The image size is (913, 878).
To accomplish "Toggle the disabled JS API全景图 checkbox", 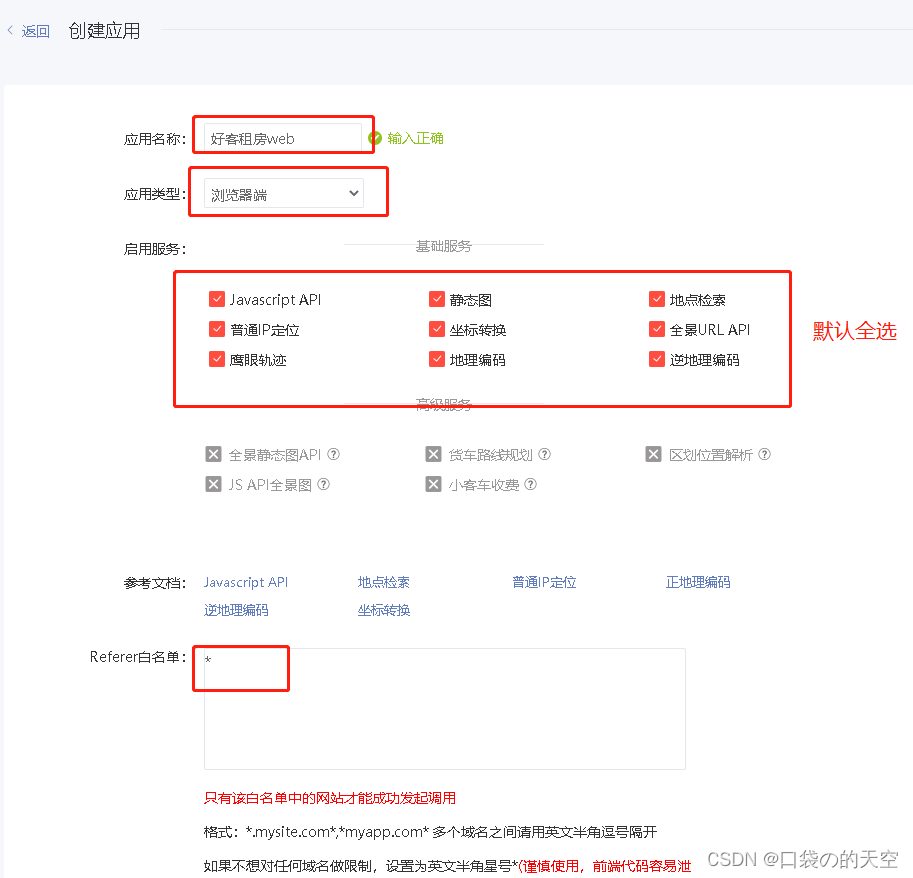I will [x=214, y=484].
